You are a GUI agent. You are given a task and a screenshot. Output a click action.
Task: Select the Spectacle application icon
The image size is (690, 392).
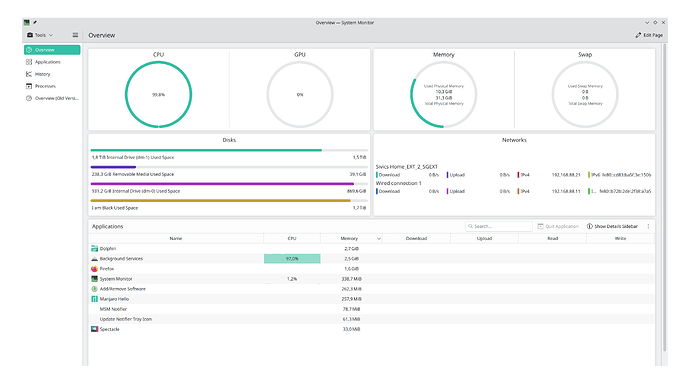coord(94,329)
